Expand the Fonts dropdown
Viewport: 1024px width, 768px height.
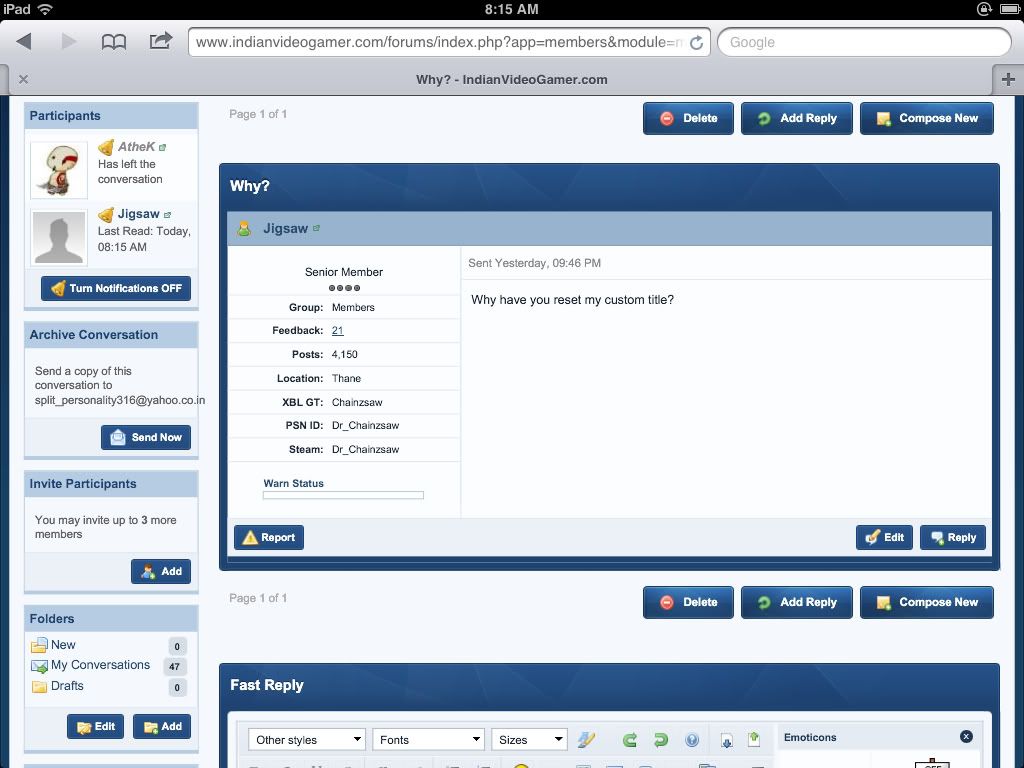tap(428, 740)
